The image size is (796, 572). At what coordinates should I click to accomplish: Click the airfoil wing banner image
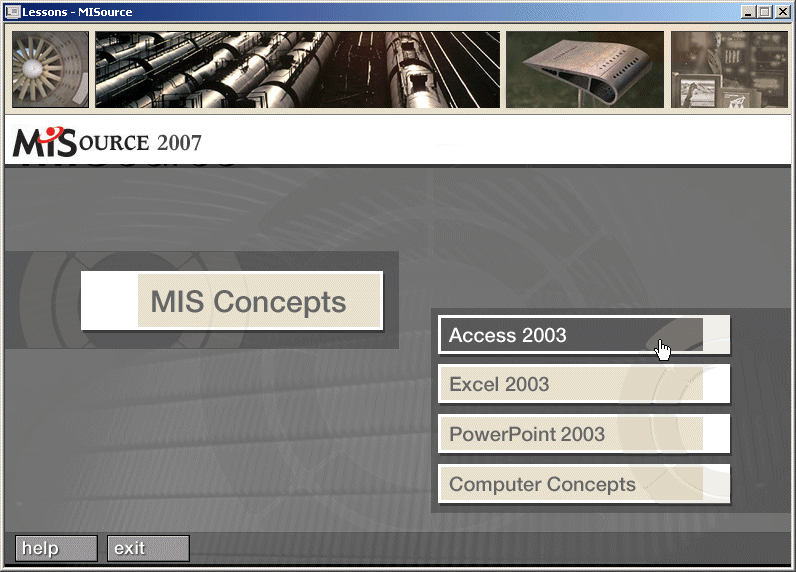coord(585,69)
